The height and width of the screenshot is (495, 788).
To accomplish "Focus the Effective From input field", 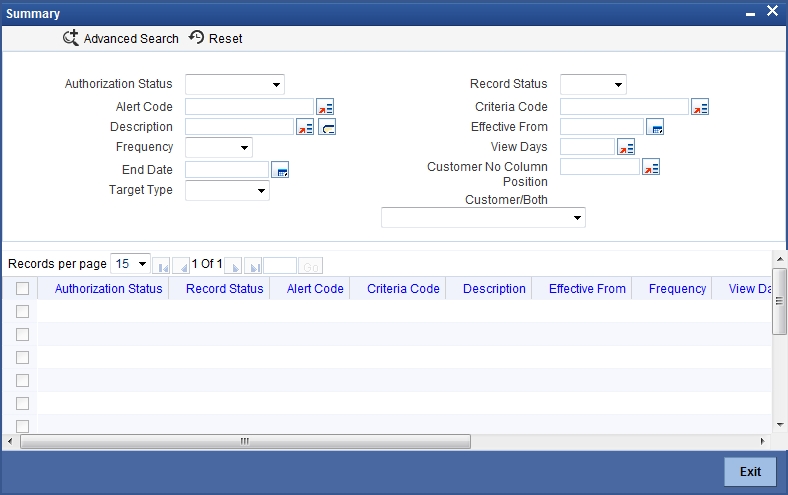I will click(x=602, y=127).
